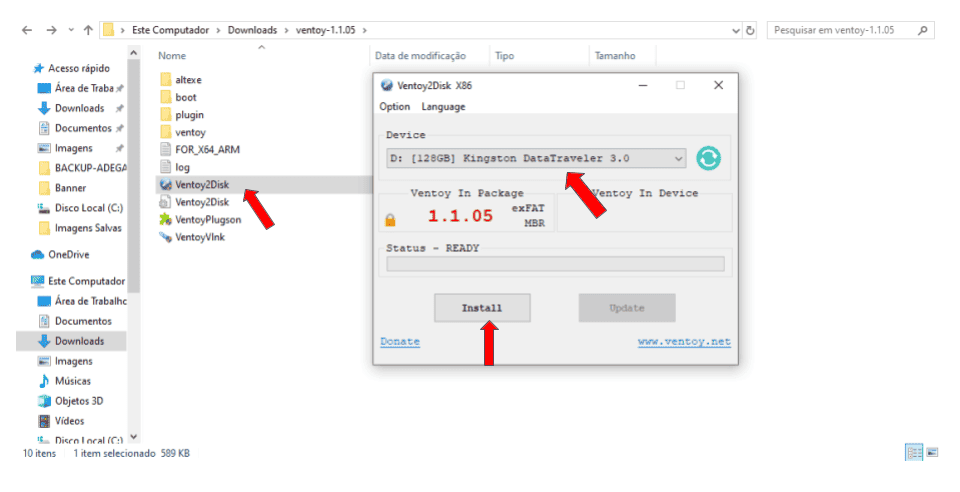The height and width of the screenshot is (492, 960).
Task: Click the sidebar scrollbar up arrow
Action: (133, 54)
